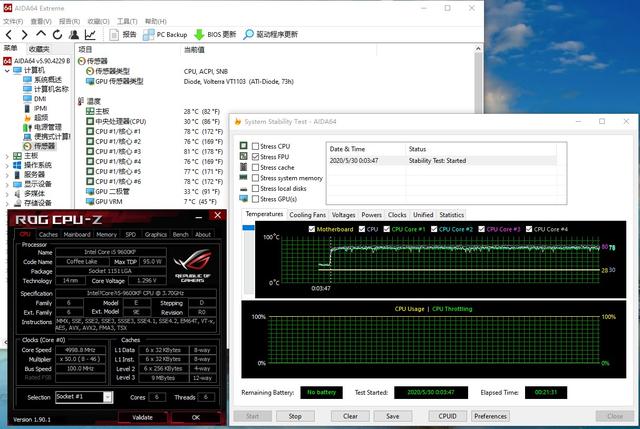The width and height of the screenshot is (640, 429).
Task: Enable Stress GPU(s) checkbox
Action: click(256, 199)
